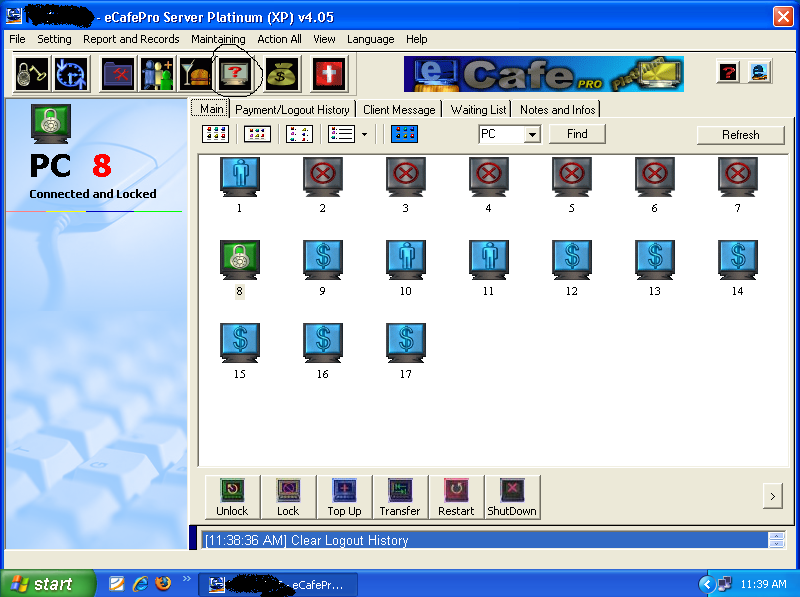Open the View menu
This screenshot has width=800, height=597.
(324, 39)
